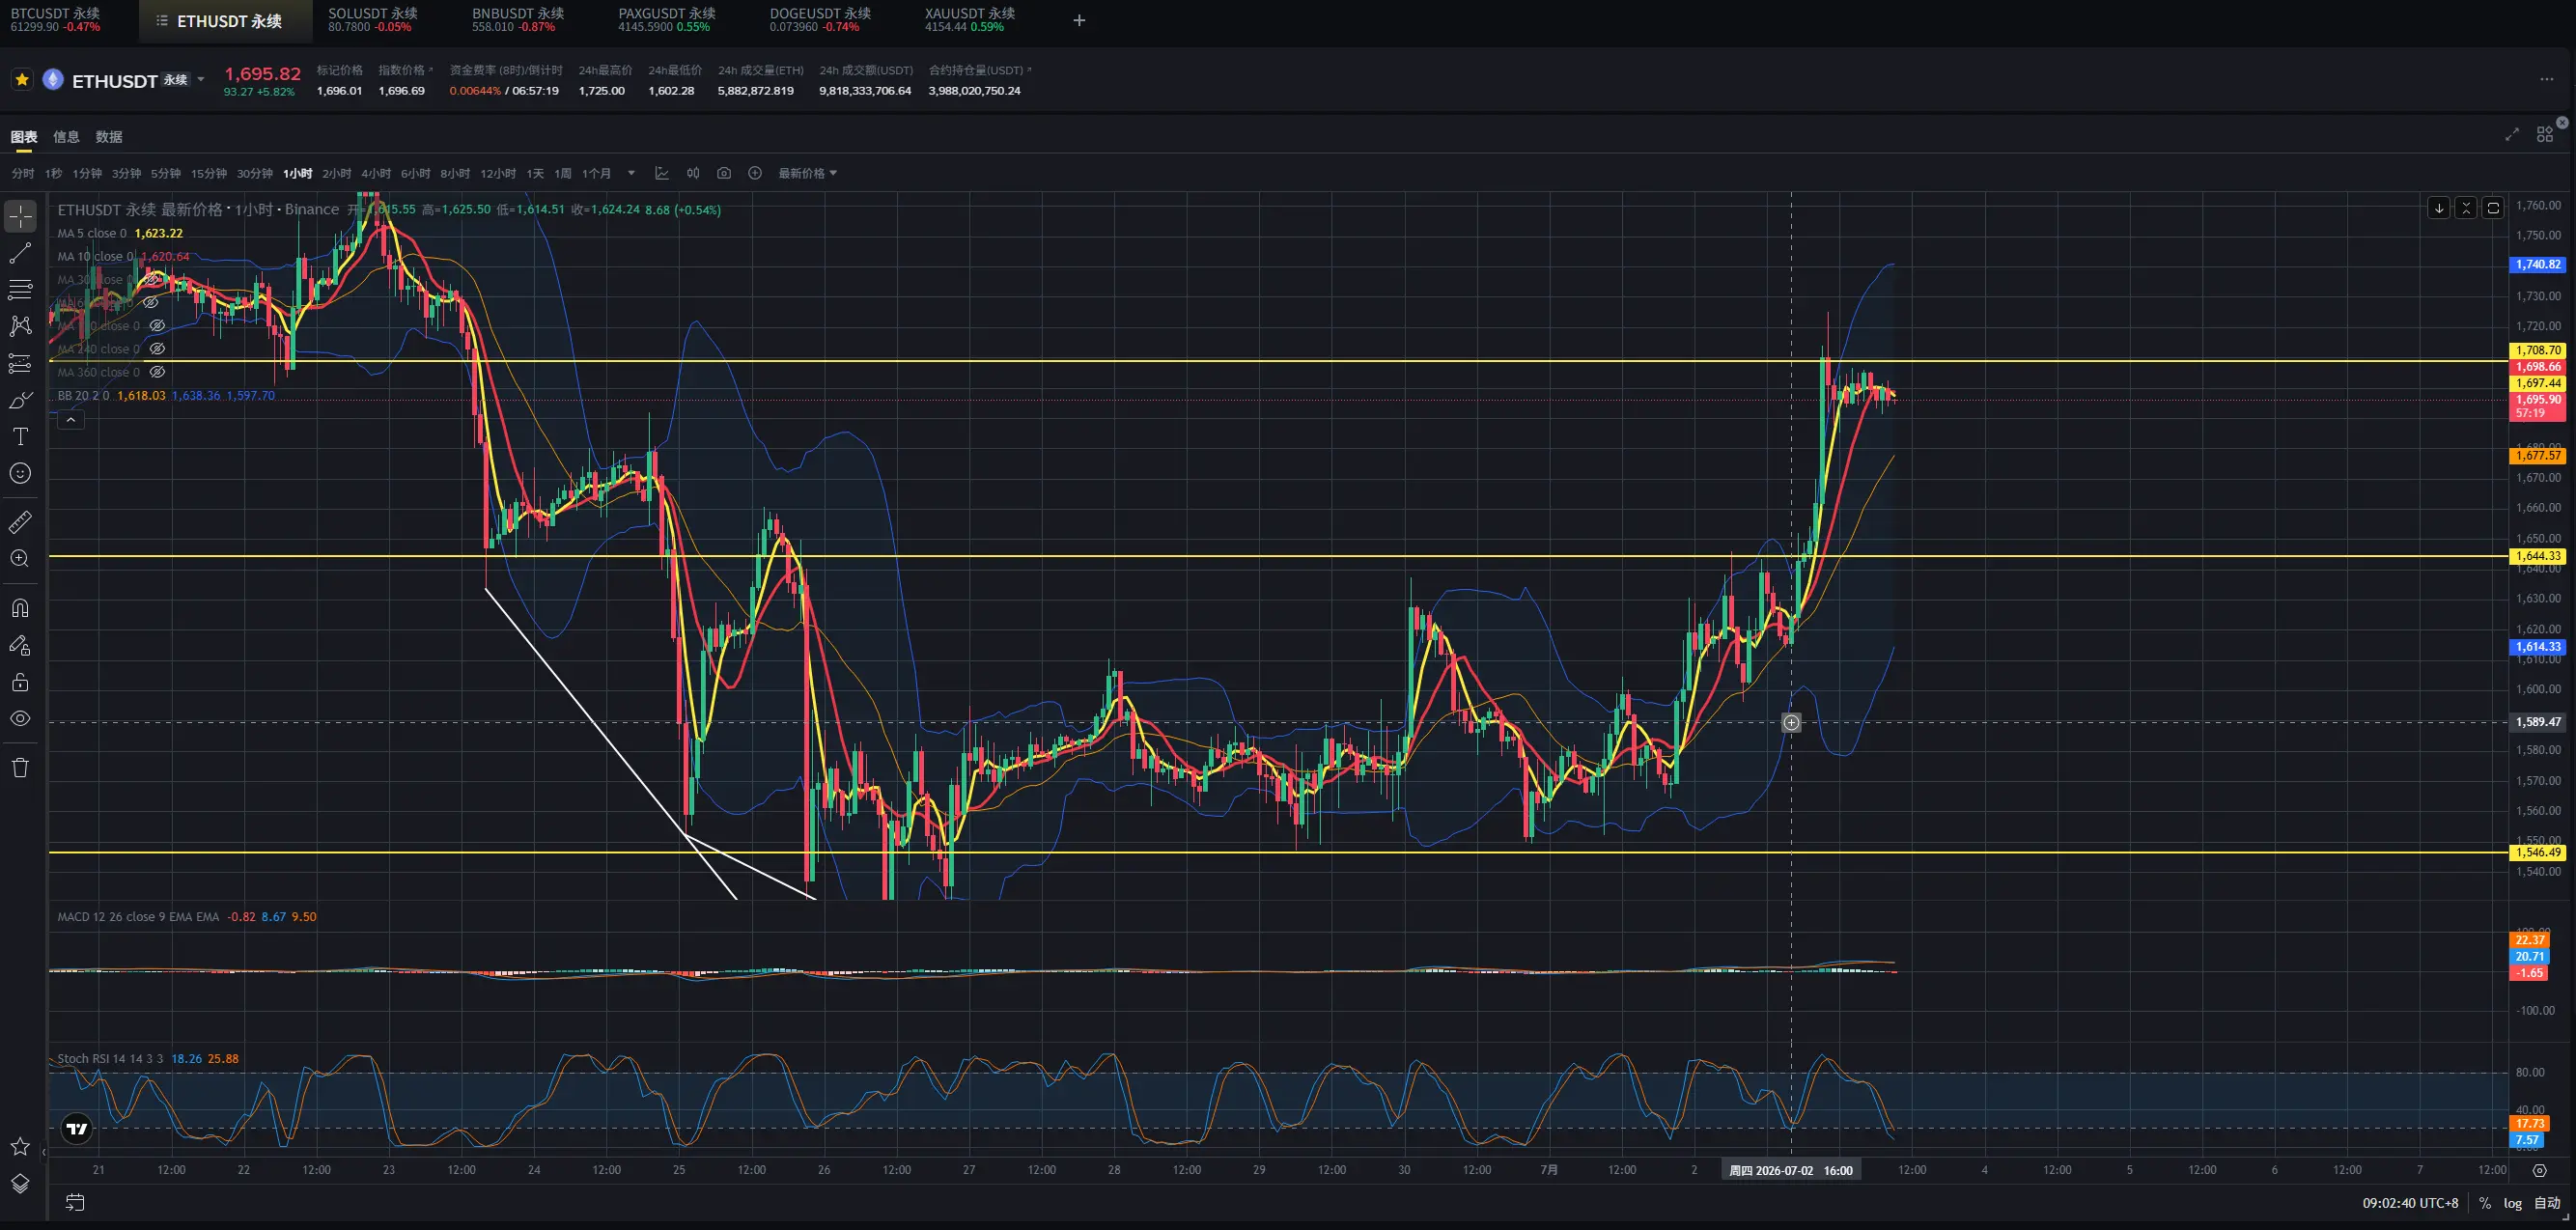
Task: Open the BTCUSDT 永续 tab
Action: point(56,20)
